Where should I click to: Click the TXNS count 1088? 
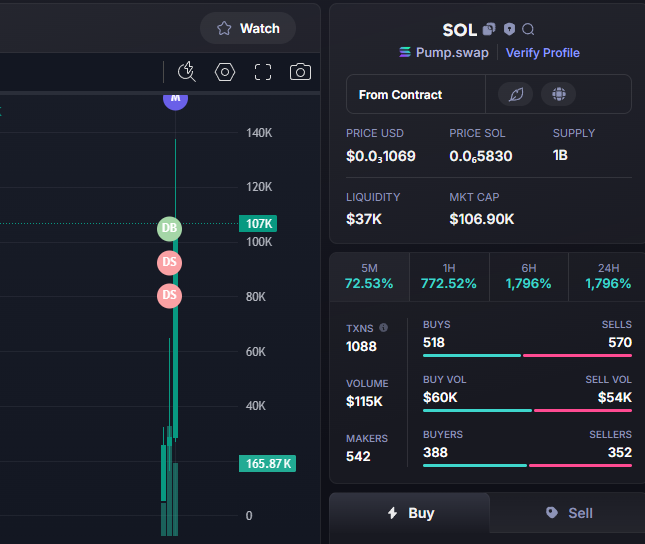(x=361, y=346)
